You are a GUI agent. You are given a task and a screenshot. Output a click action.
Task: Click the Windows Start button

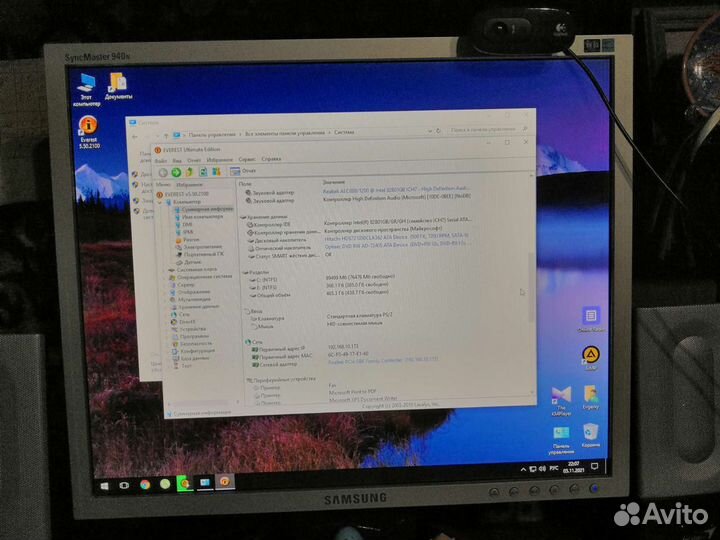point(105,485)
